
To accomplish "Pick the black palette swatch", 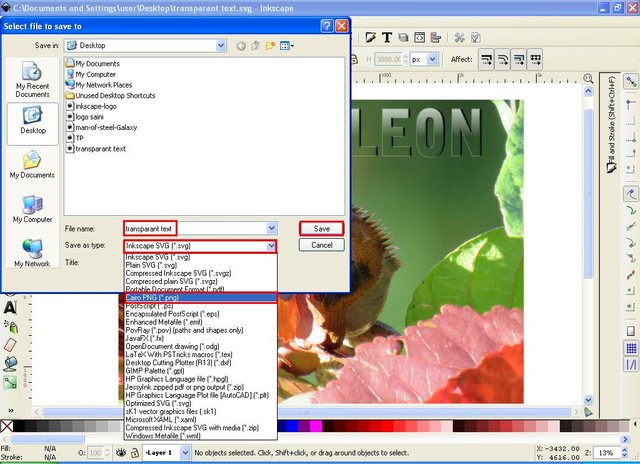I will (19, 426).
